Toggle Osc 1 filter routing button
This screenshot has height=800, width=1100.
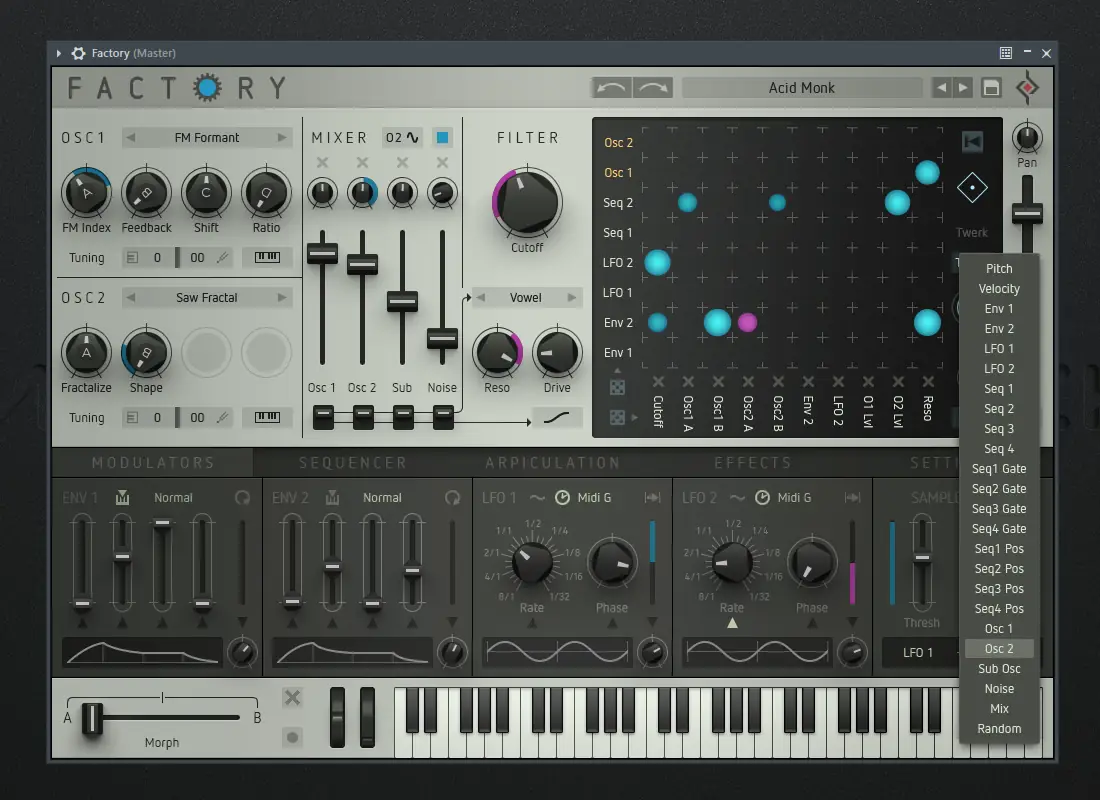(x=323, y=418)
